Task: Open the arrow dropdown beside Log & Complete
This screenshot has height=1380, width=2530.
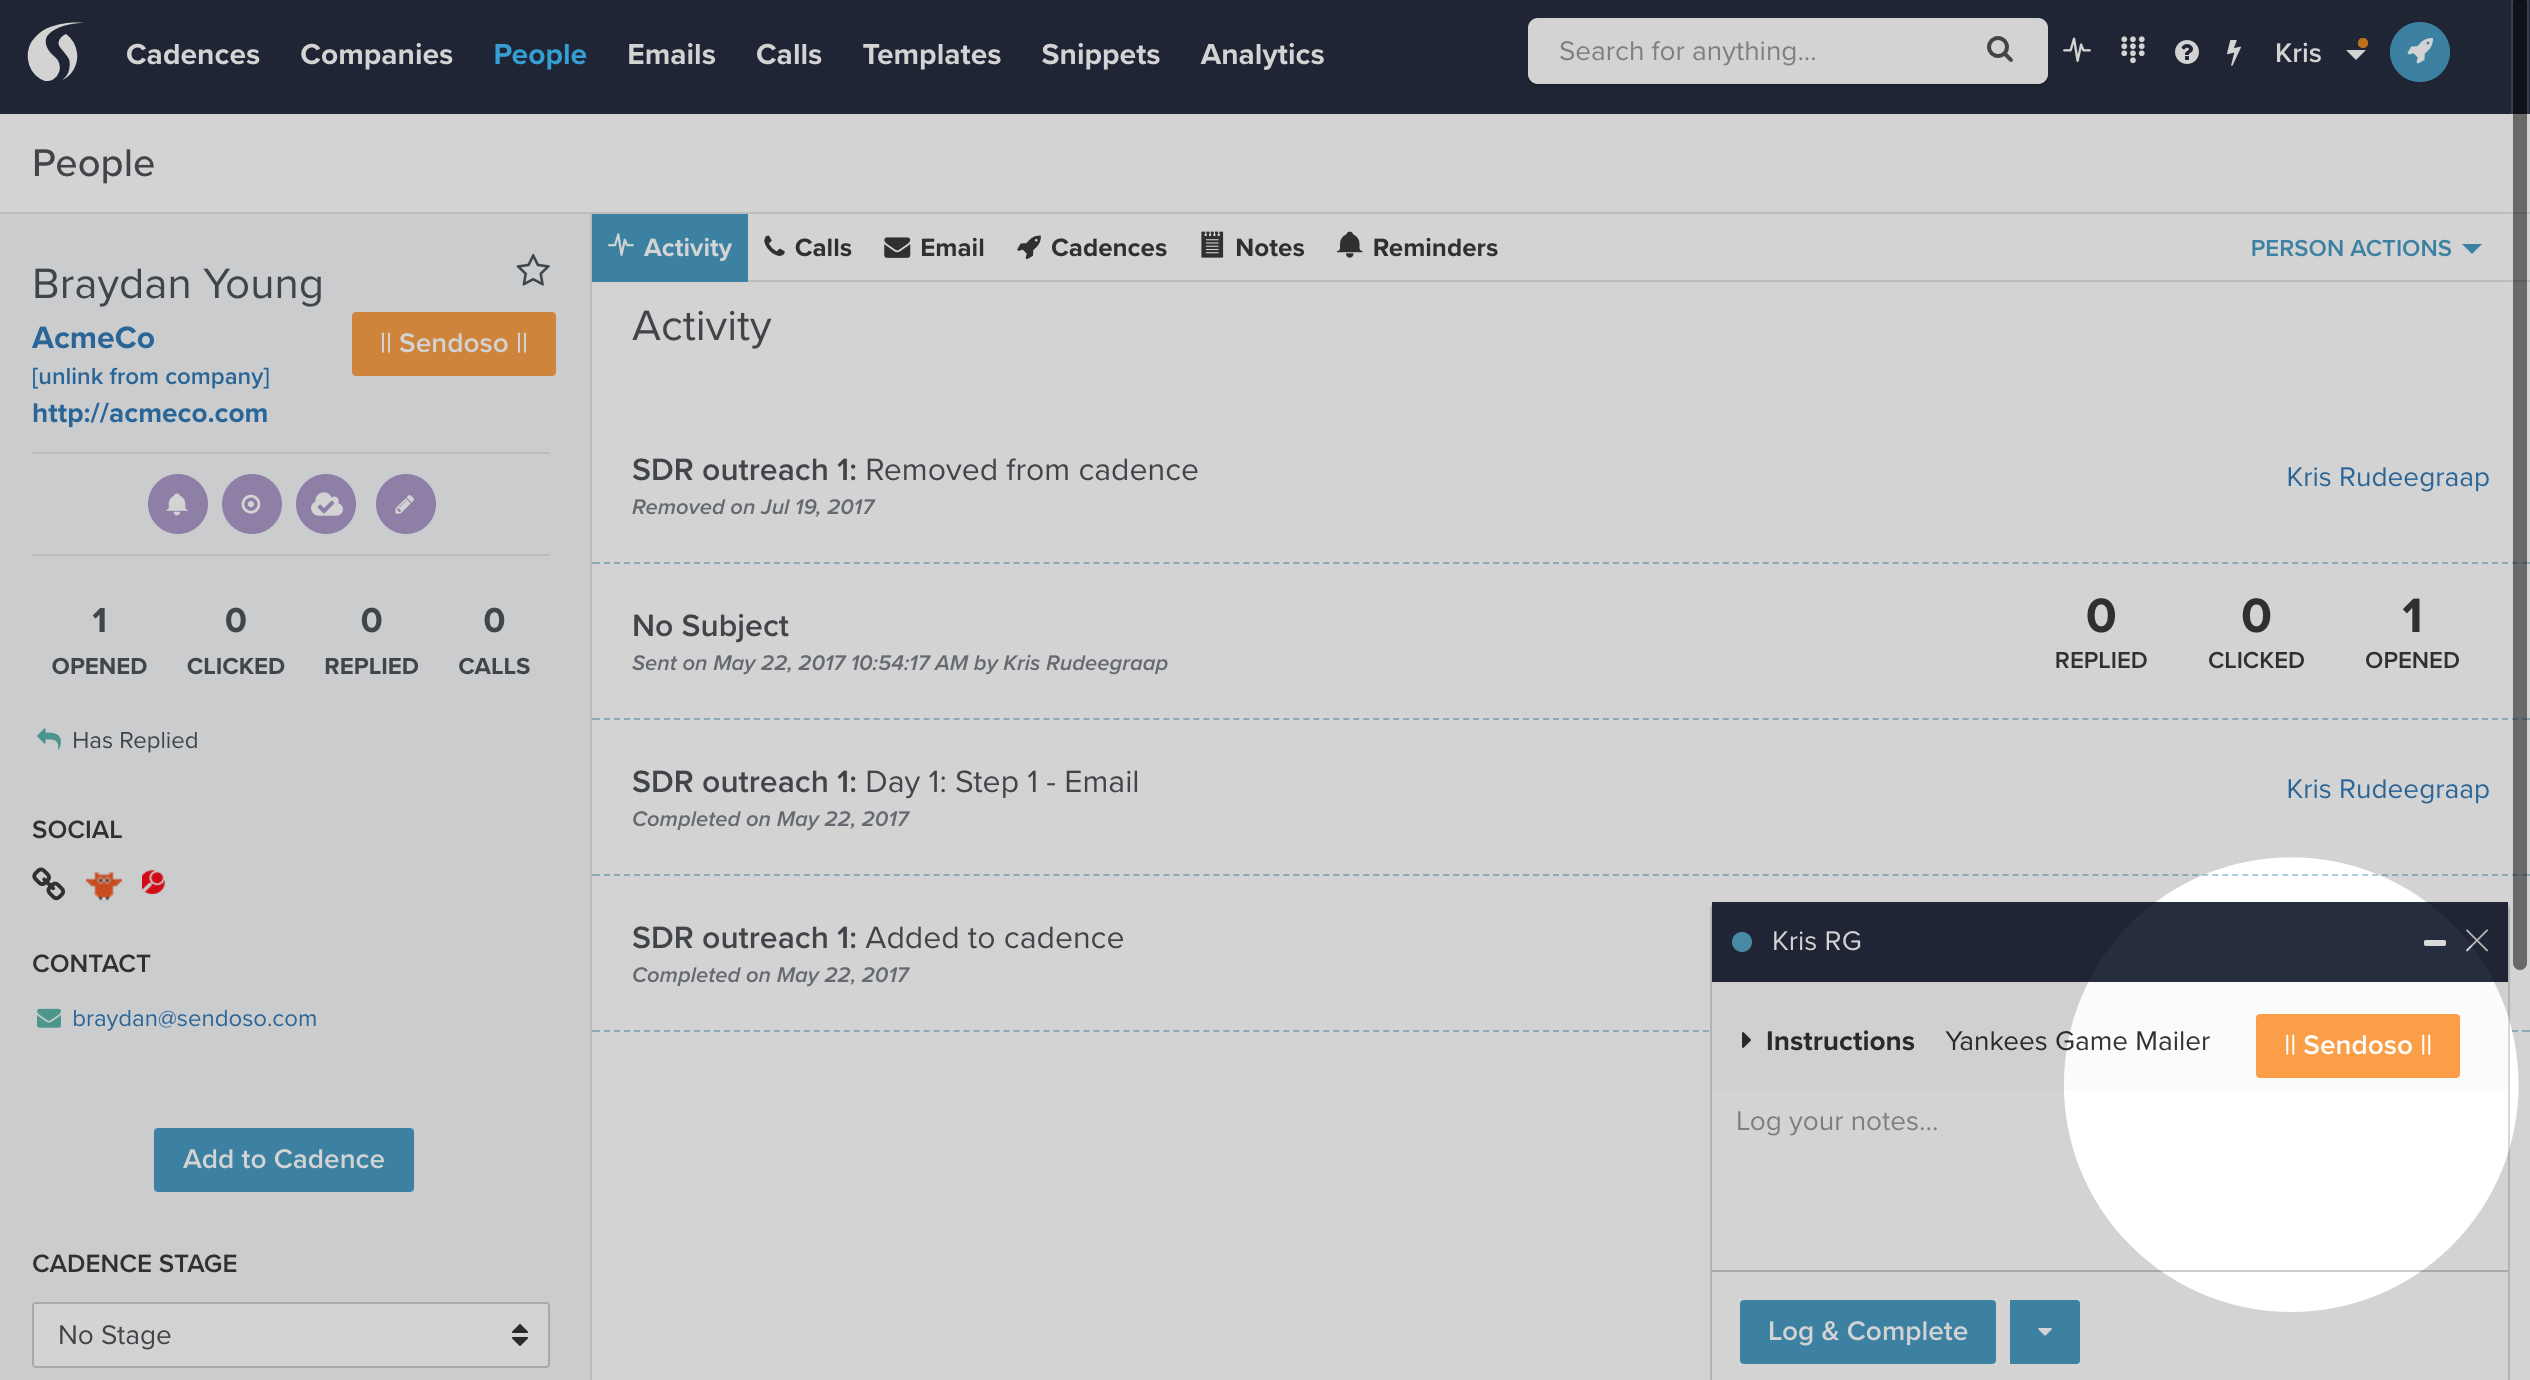Action: (x=2044, y=1331)
